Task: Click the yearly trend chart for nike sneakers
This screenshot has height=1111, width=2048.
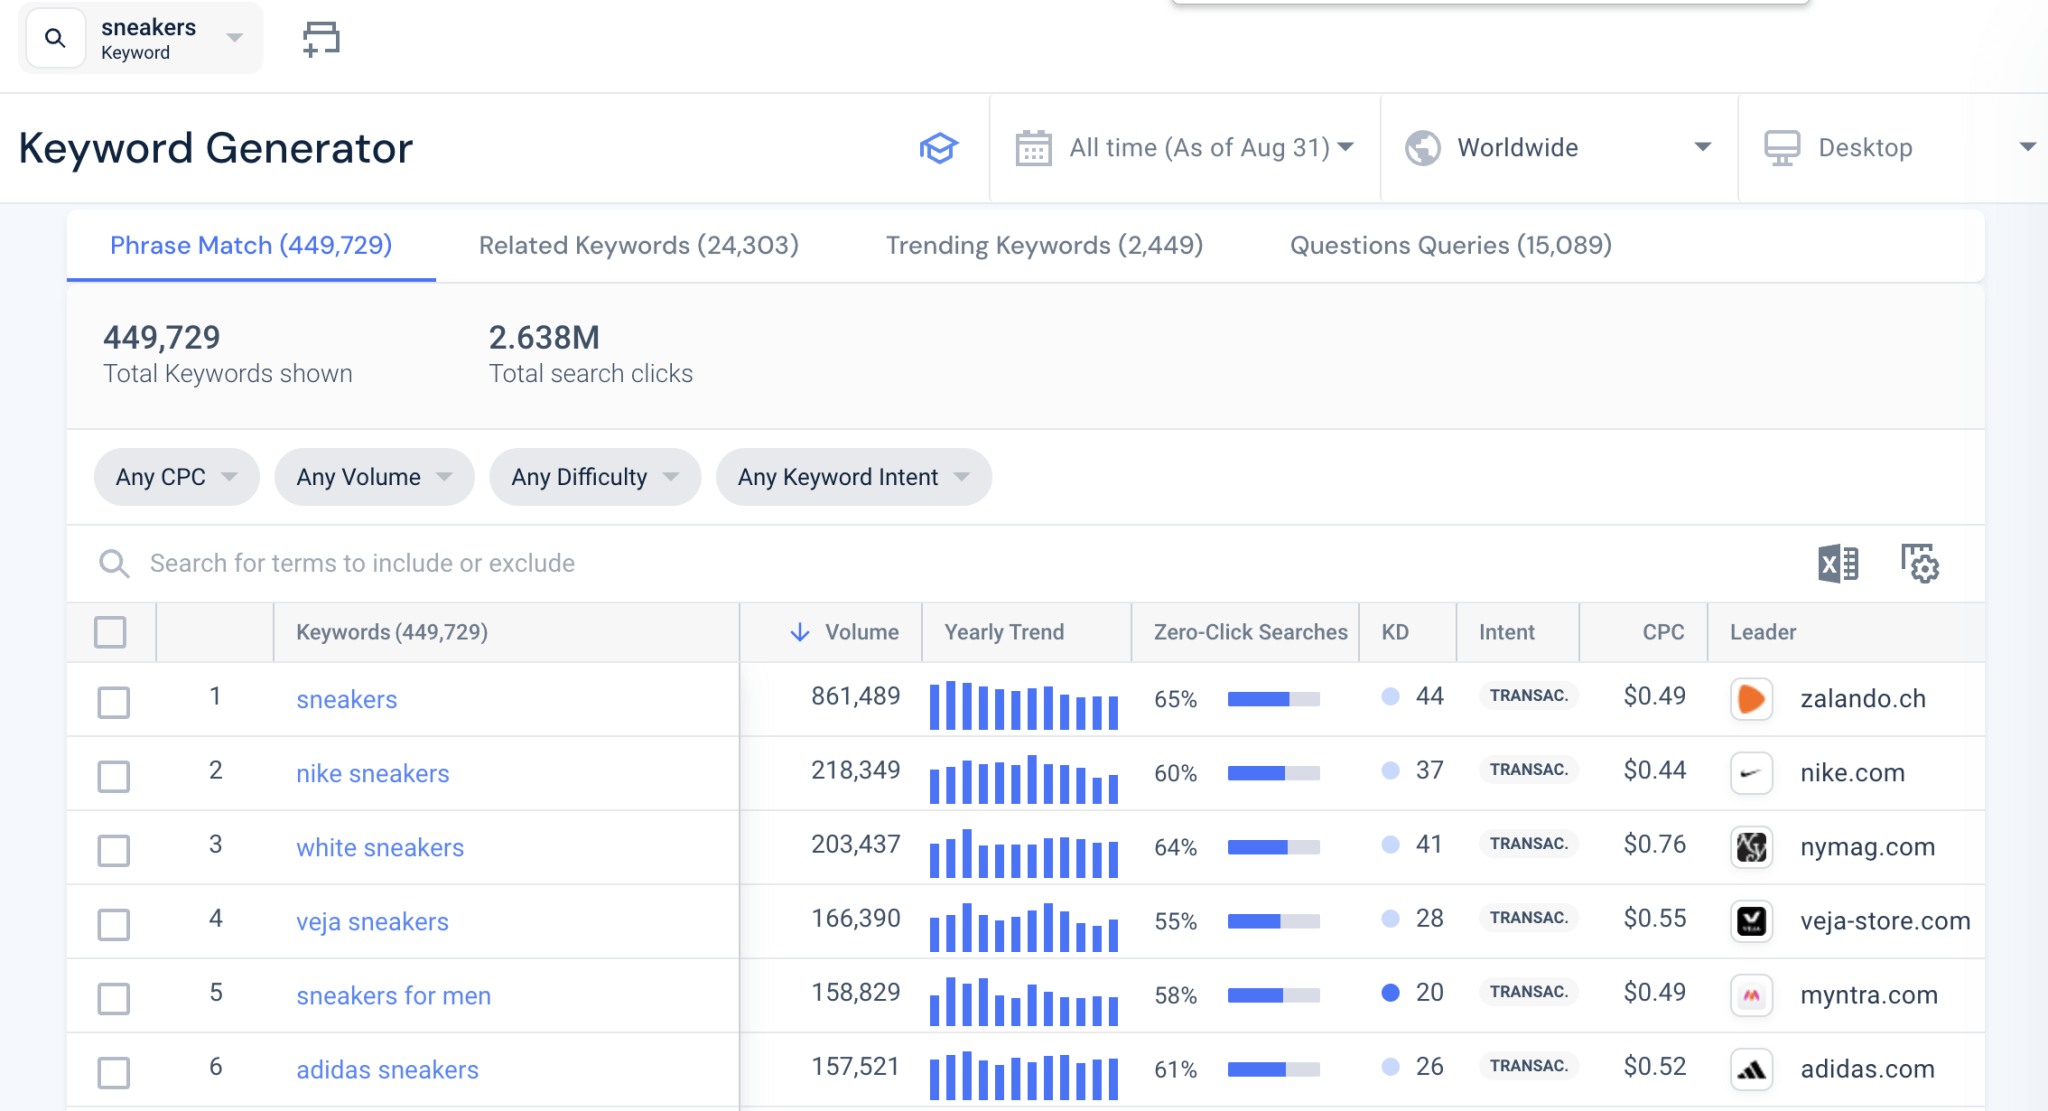Action: pos(1024,779)
